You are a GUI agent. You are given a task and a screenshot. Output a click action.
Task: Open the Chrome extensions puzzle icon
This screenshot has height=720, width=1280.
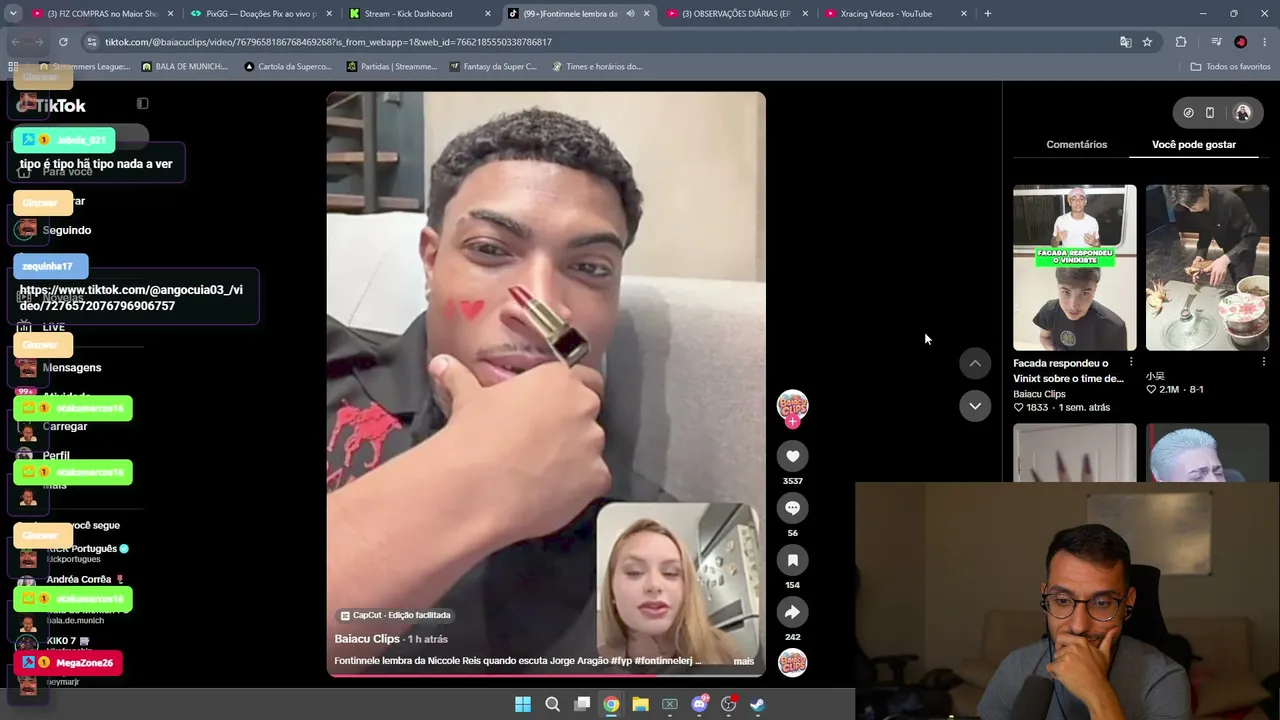click(1181, 42)
